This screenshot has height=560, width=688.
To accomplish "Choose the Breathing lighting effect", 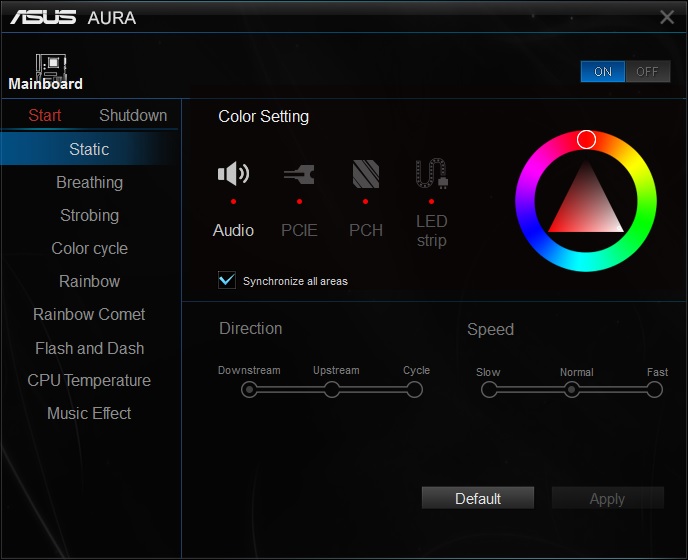I will coord(90,182).
